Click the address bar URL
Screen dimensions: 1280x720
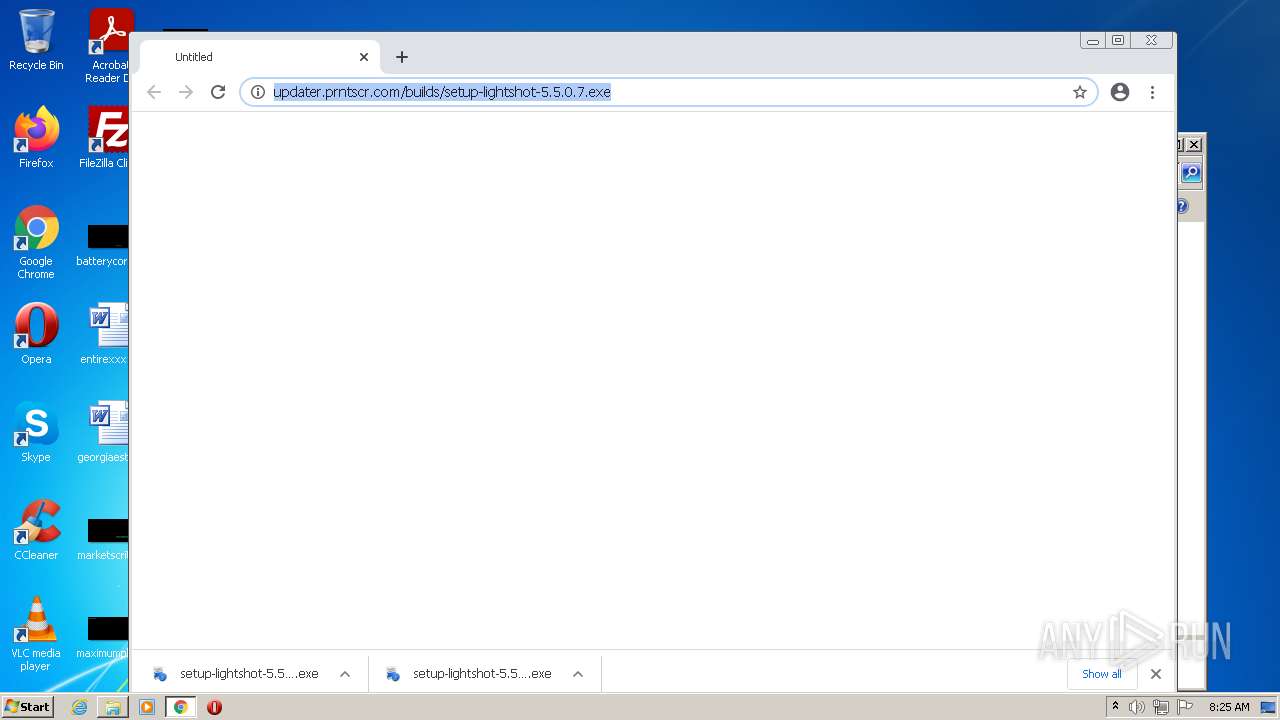point(442,92)
